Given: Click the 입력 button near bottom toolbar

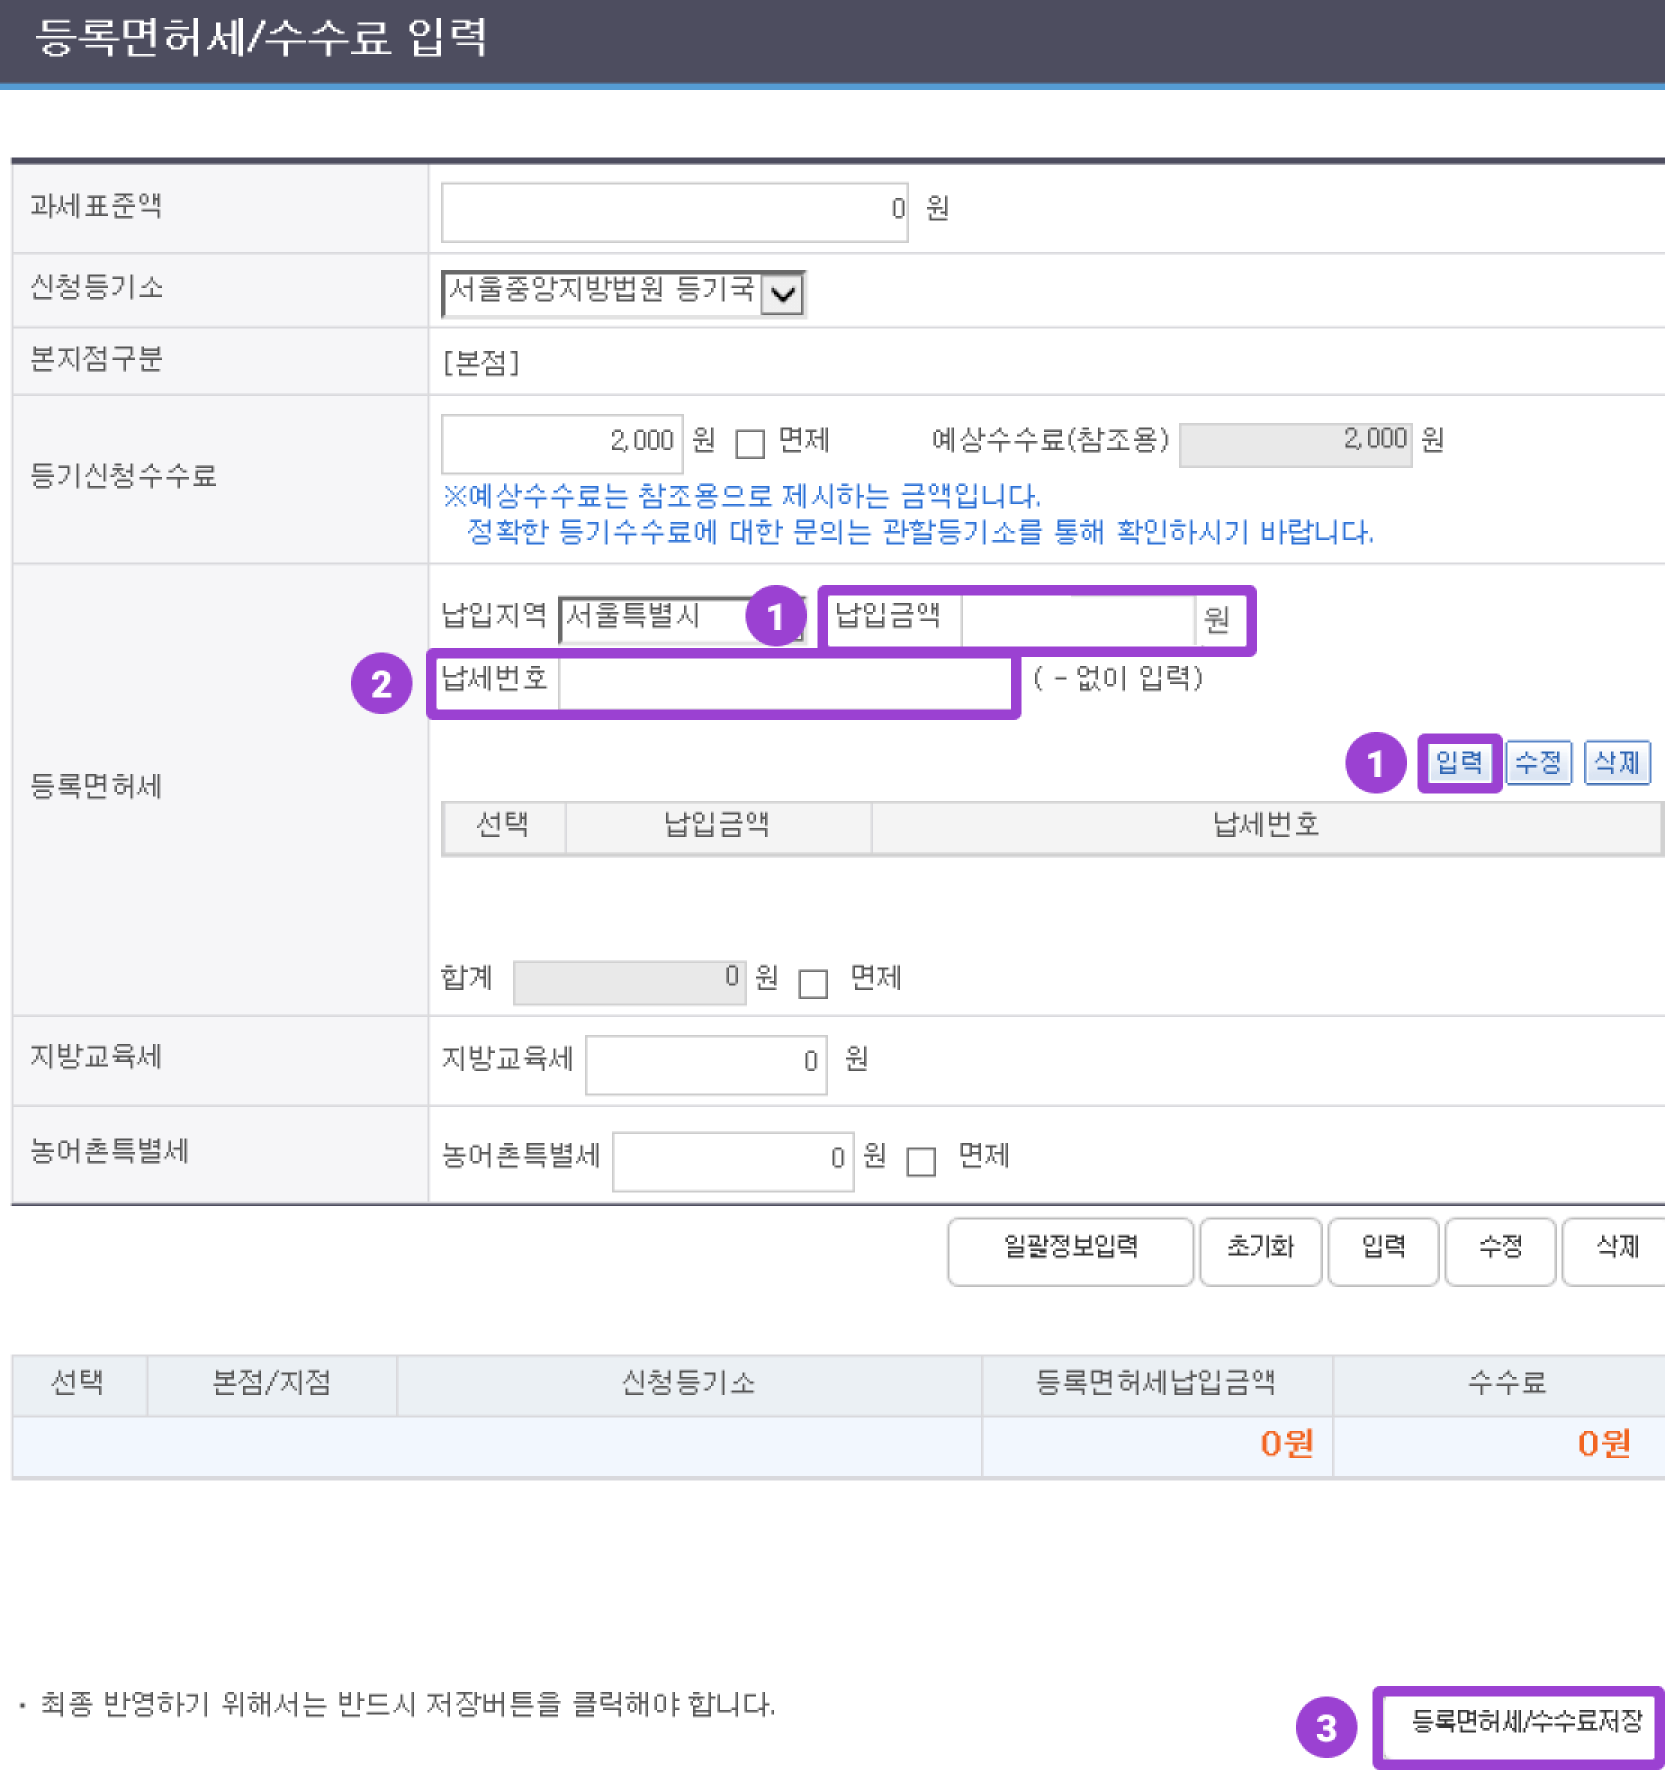Looking at the screenshot, I should (1383, 1249).
